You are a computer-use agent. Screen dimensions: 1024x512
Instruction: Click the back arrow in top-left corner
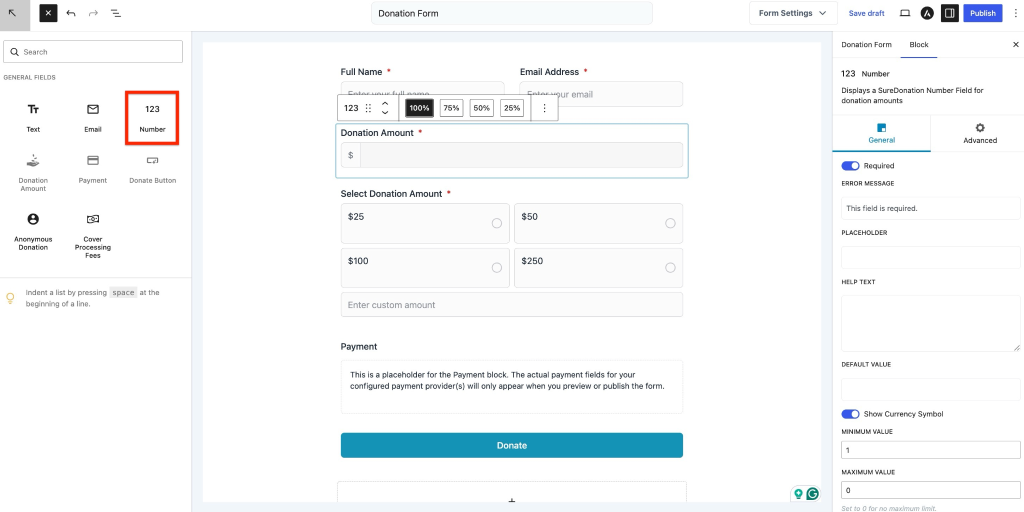[x=13, y=13]
